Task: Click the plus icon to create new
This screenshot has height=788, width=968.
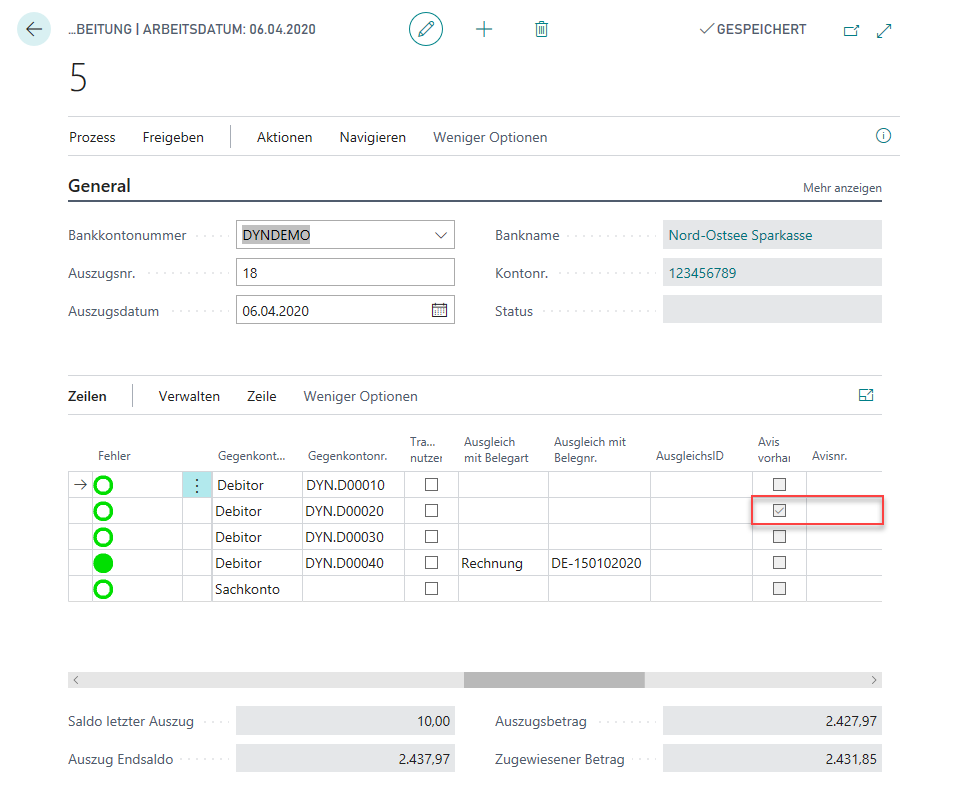Action: [x=484, y=29]
